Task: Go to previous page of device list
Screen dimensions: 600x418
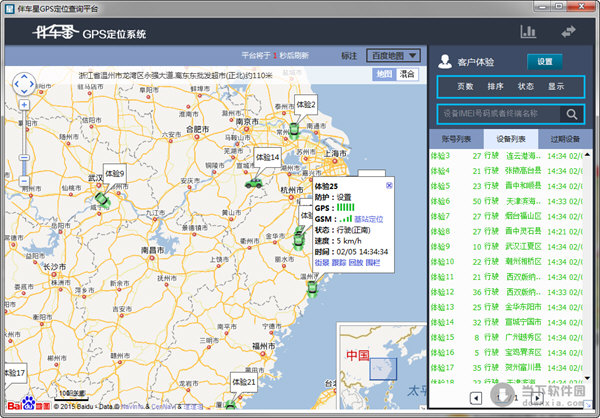Action: tap(476, 398)
